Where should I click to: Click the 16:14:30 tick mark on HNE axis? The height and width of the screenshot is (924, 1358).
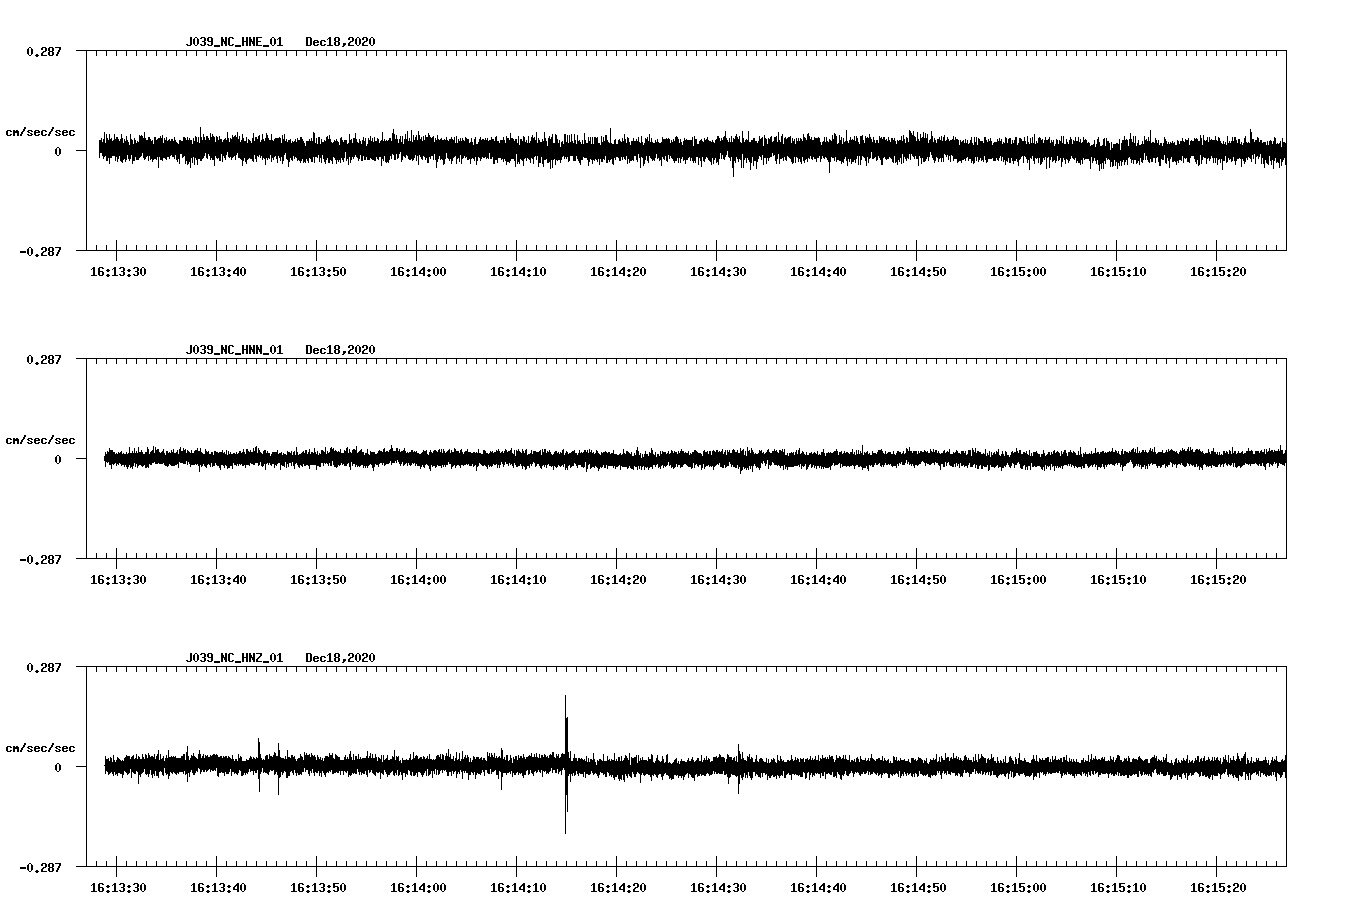point(718,254)
